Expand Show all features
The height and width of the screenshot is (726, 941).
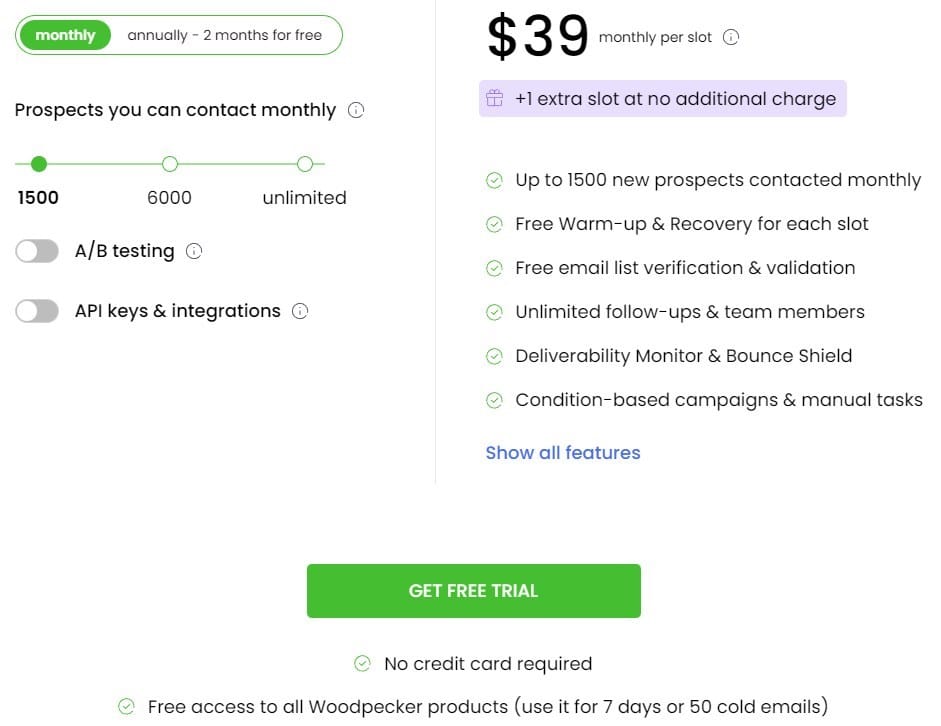pos(563,452)
